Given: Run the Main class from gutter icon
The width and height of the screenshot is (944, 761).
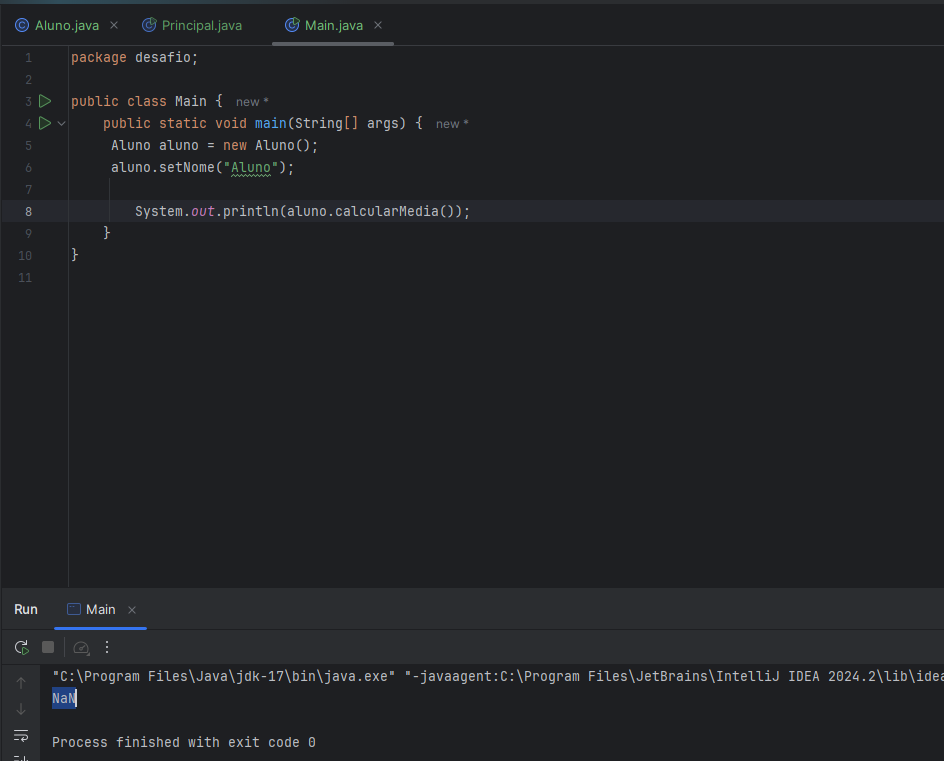Looking at the screenshot, I should (45, 101).
